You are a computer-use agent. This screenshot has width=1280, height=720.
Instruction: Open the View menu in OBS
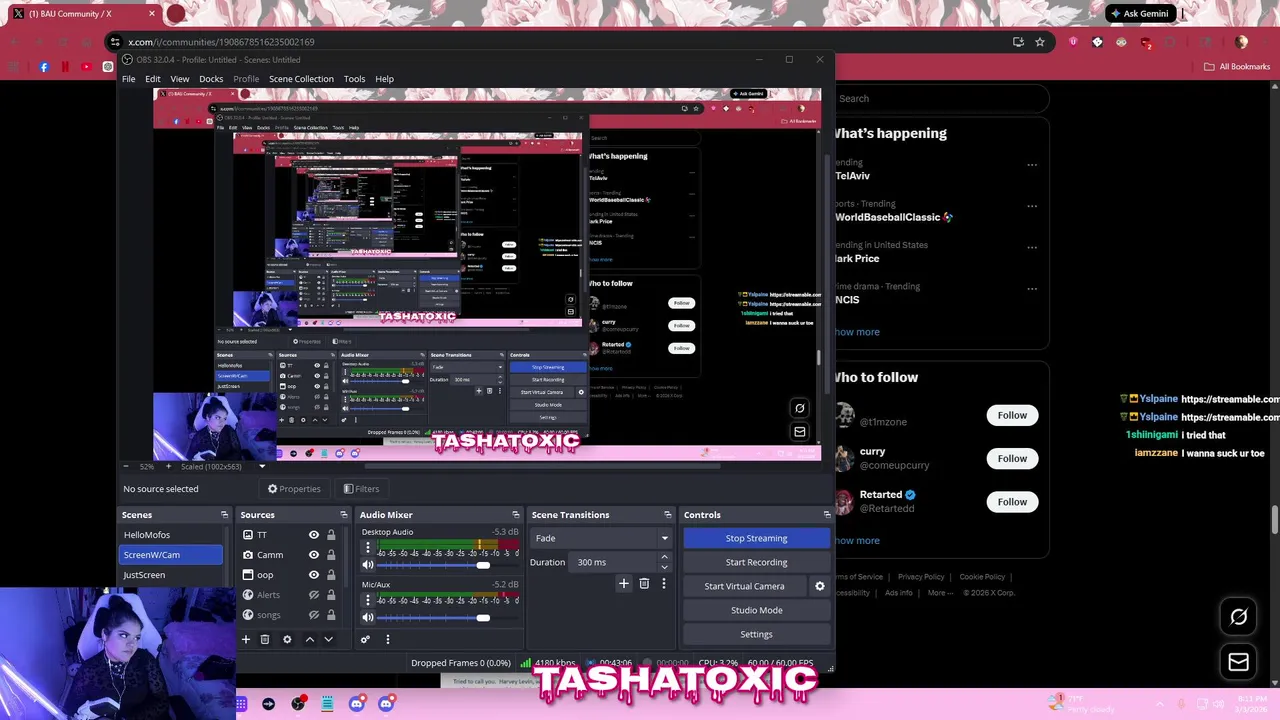click(180, 79)
